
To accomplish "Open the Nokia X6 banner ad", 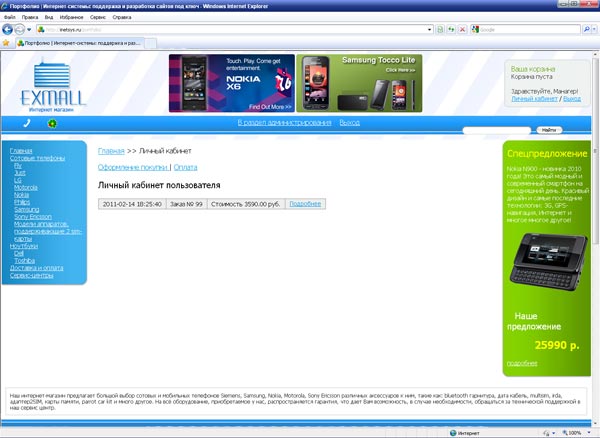I will (x=232, y=83).
